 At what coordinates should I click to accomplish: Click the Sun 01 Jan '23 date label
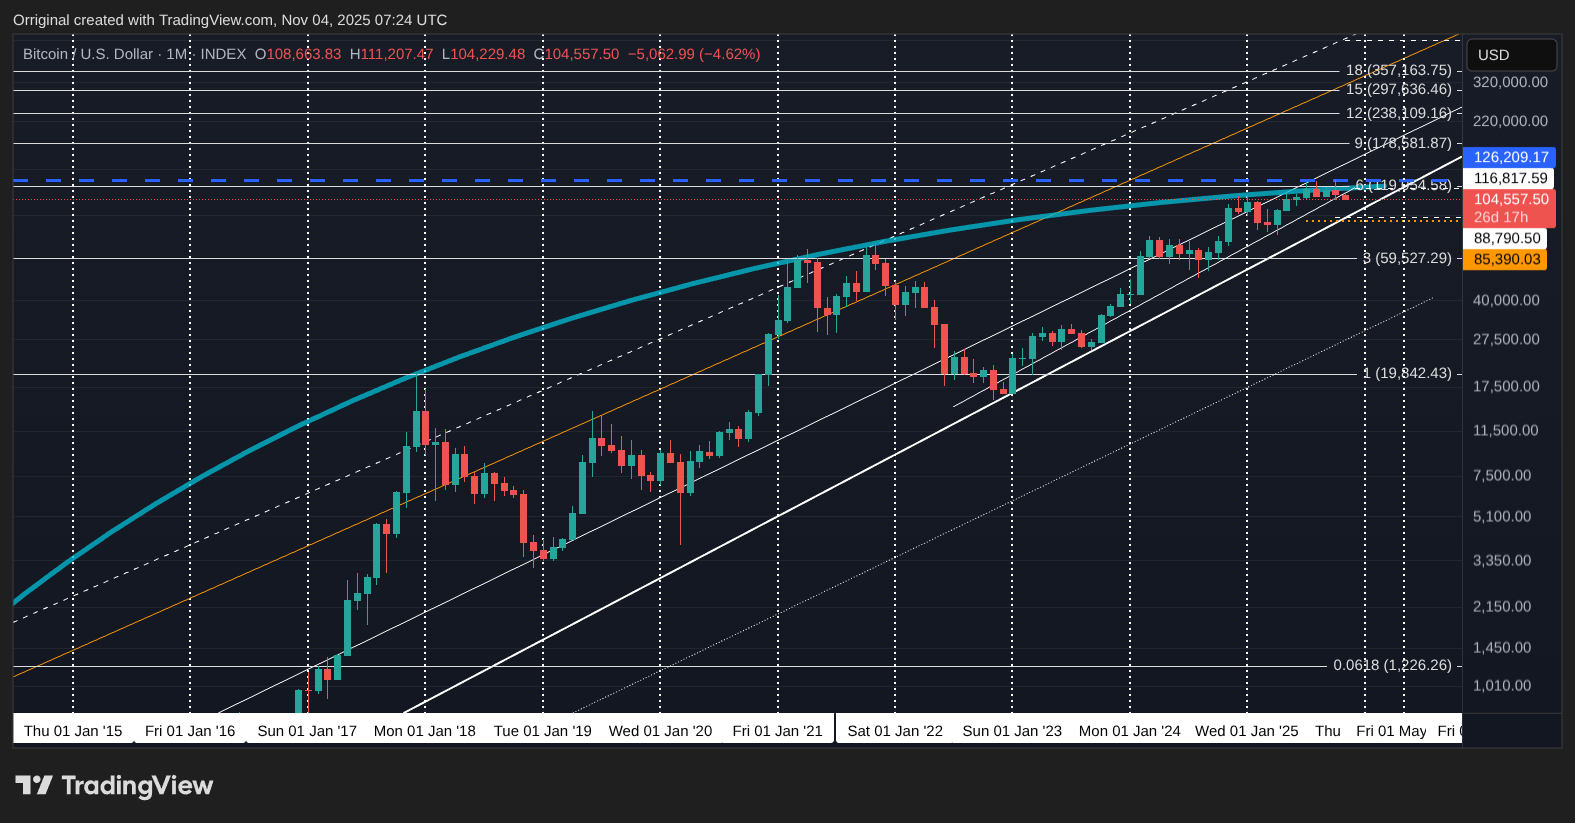tap(1012, 731)
